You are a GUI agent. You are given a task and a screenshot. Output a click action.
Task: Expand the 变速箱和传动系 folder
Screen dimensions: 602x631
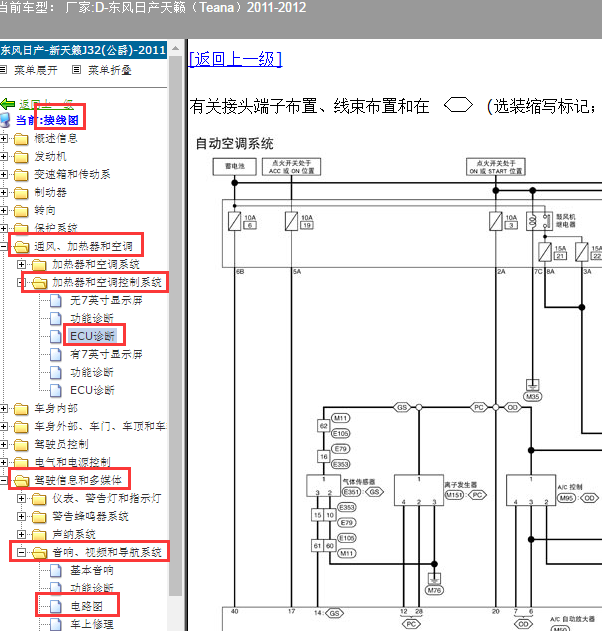click(x=4, y=175)
